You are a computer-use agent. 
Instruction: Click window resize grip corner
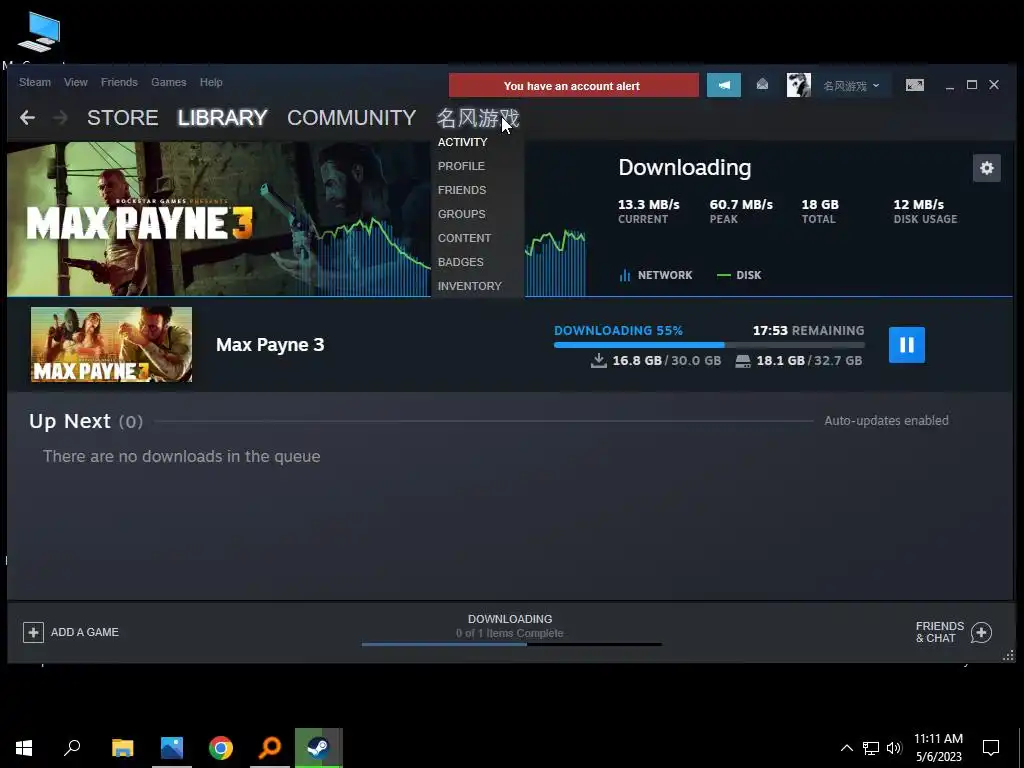coord(1008,656)
